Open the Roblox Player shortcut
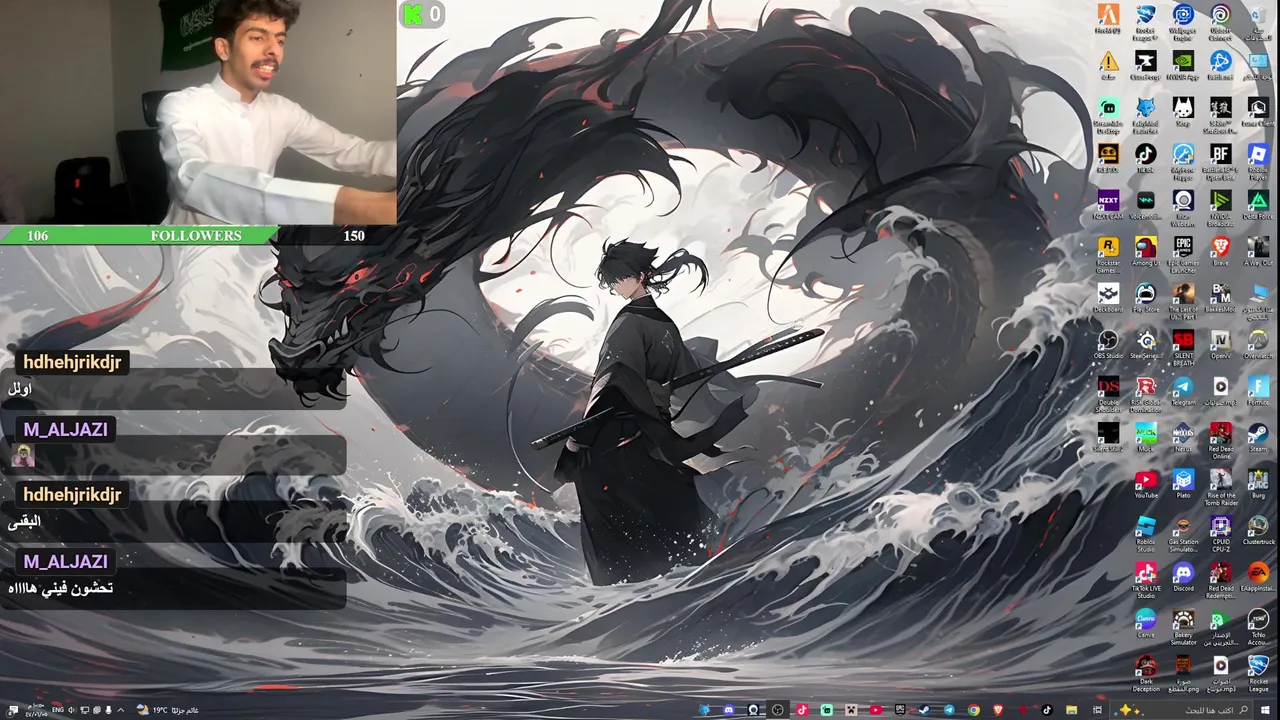 click(1258, 160)
